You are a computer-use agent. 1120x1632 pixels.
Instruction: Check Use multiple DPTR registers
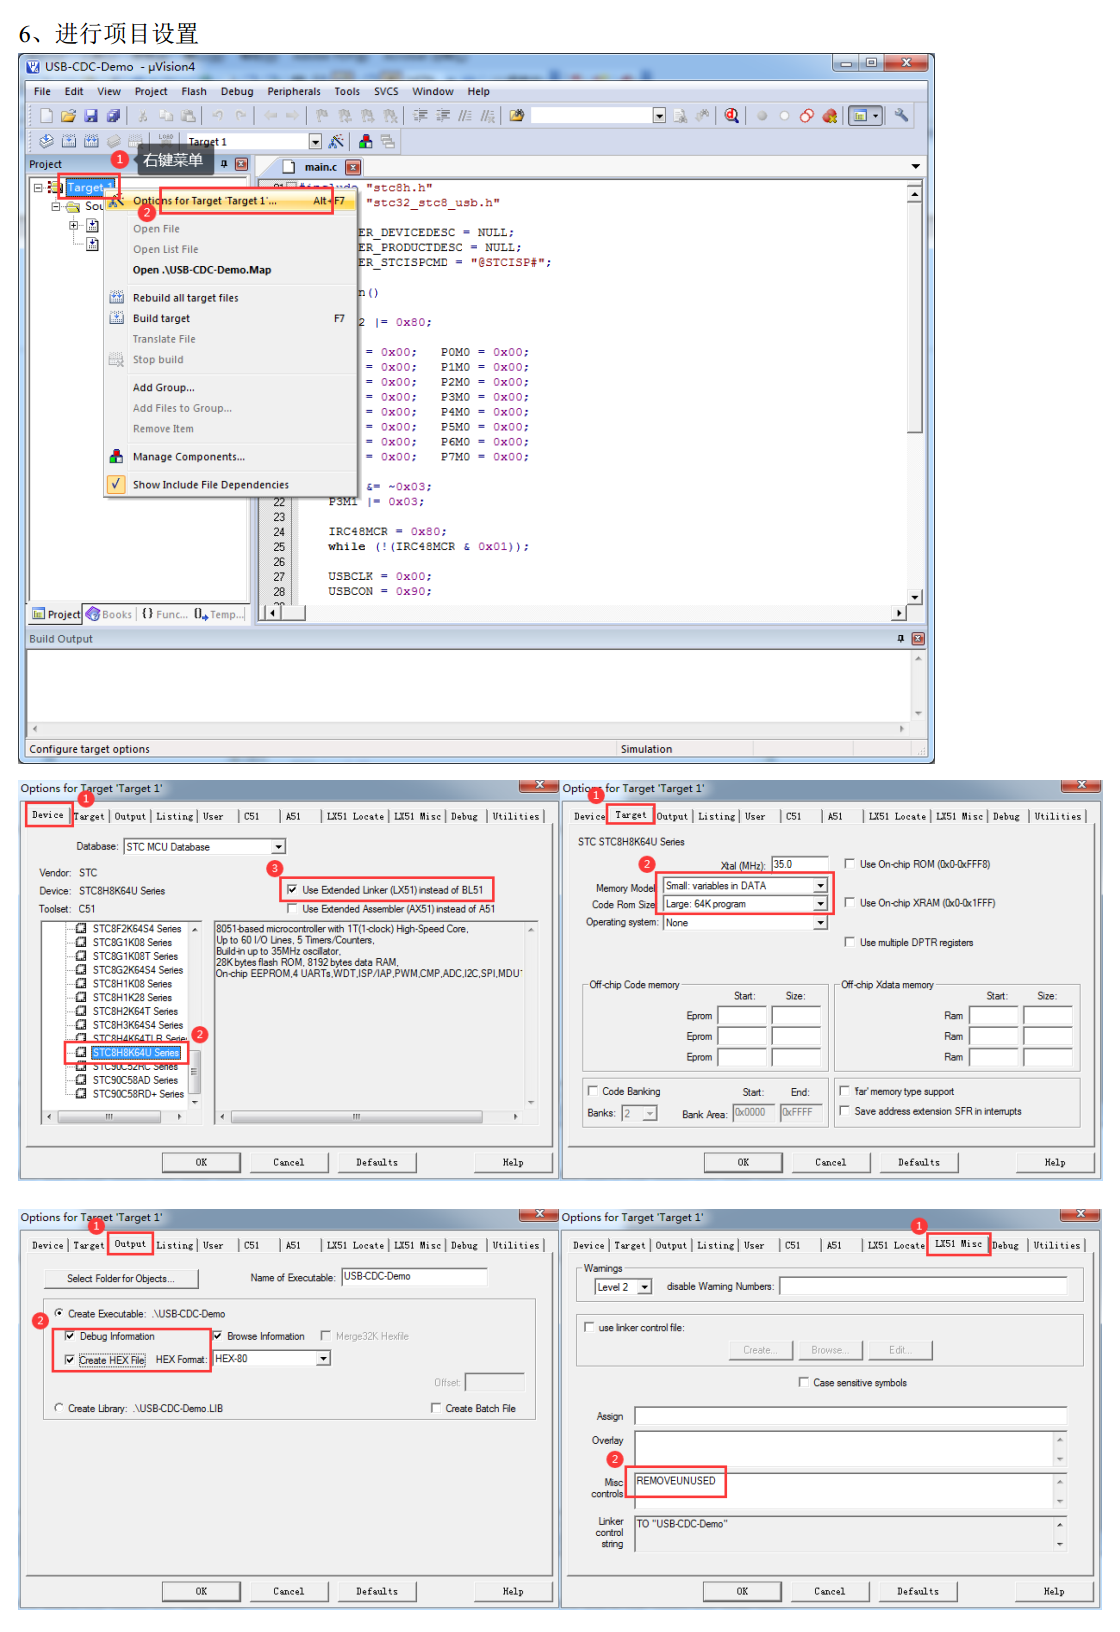850,942
